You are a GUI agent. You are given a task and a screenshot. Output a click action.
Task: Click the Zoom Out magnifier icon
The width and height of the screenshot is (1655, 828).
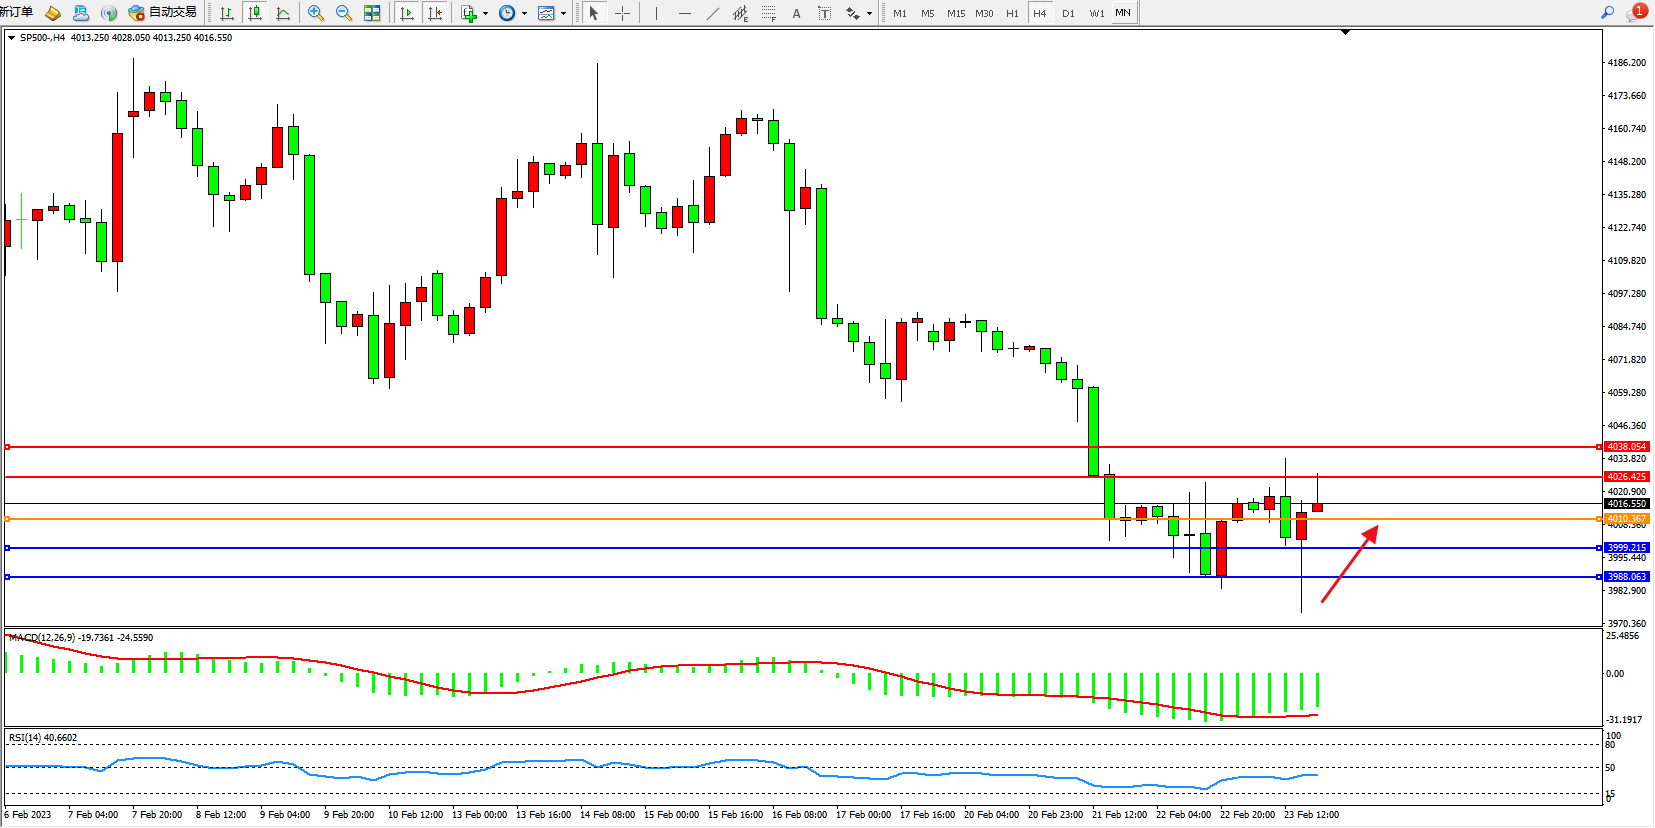[x=344, y=13]
